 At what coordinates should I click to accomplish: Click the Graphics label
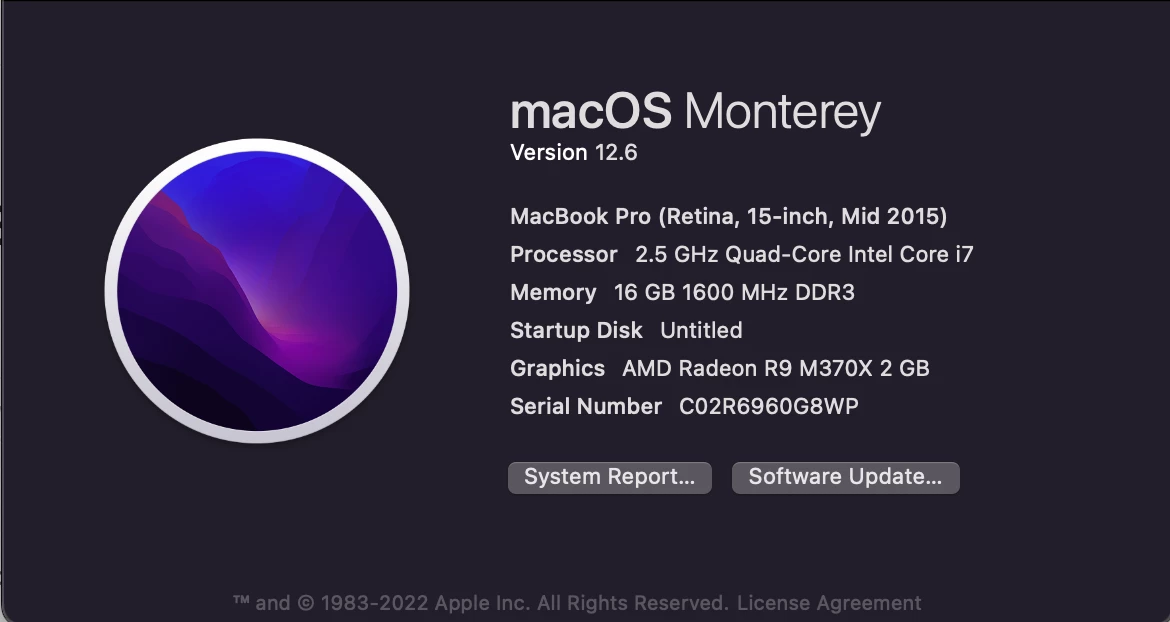tap(557, 368)
